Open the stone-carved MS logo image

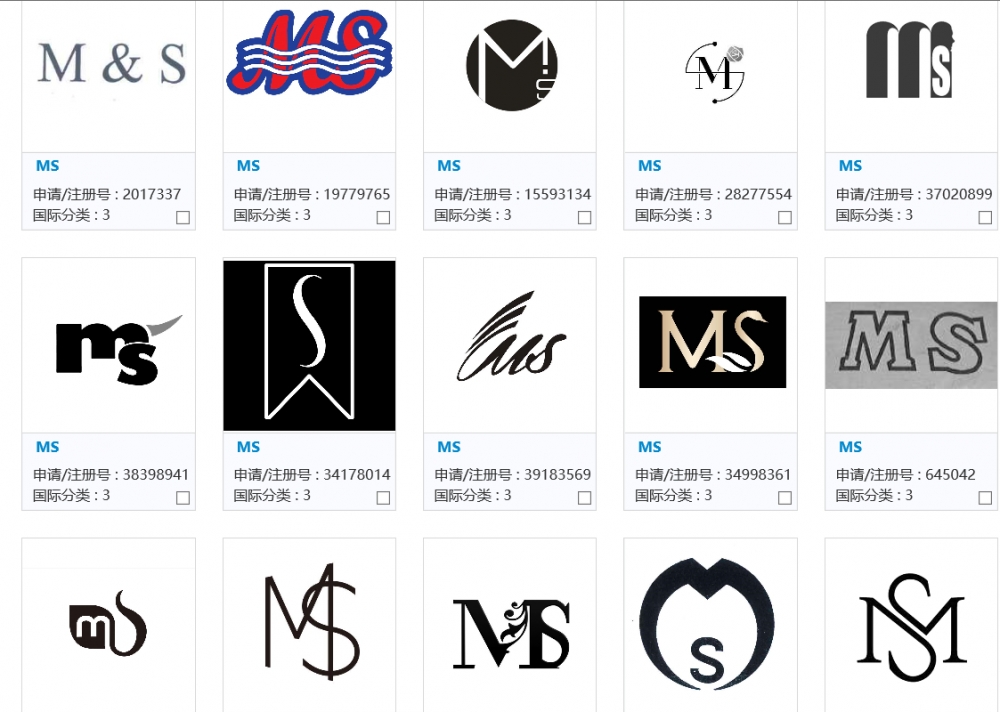tap(911, 345)
